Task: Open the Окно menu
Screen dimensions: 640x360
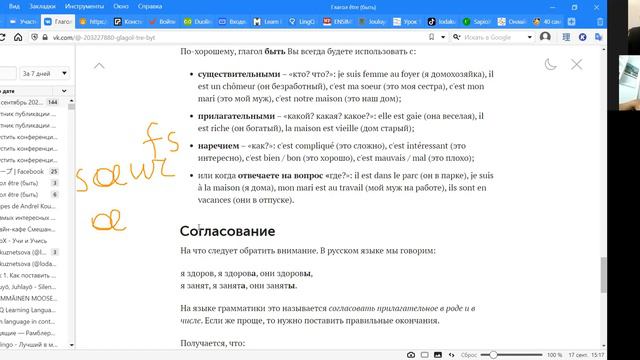Action: point(121,7)
